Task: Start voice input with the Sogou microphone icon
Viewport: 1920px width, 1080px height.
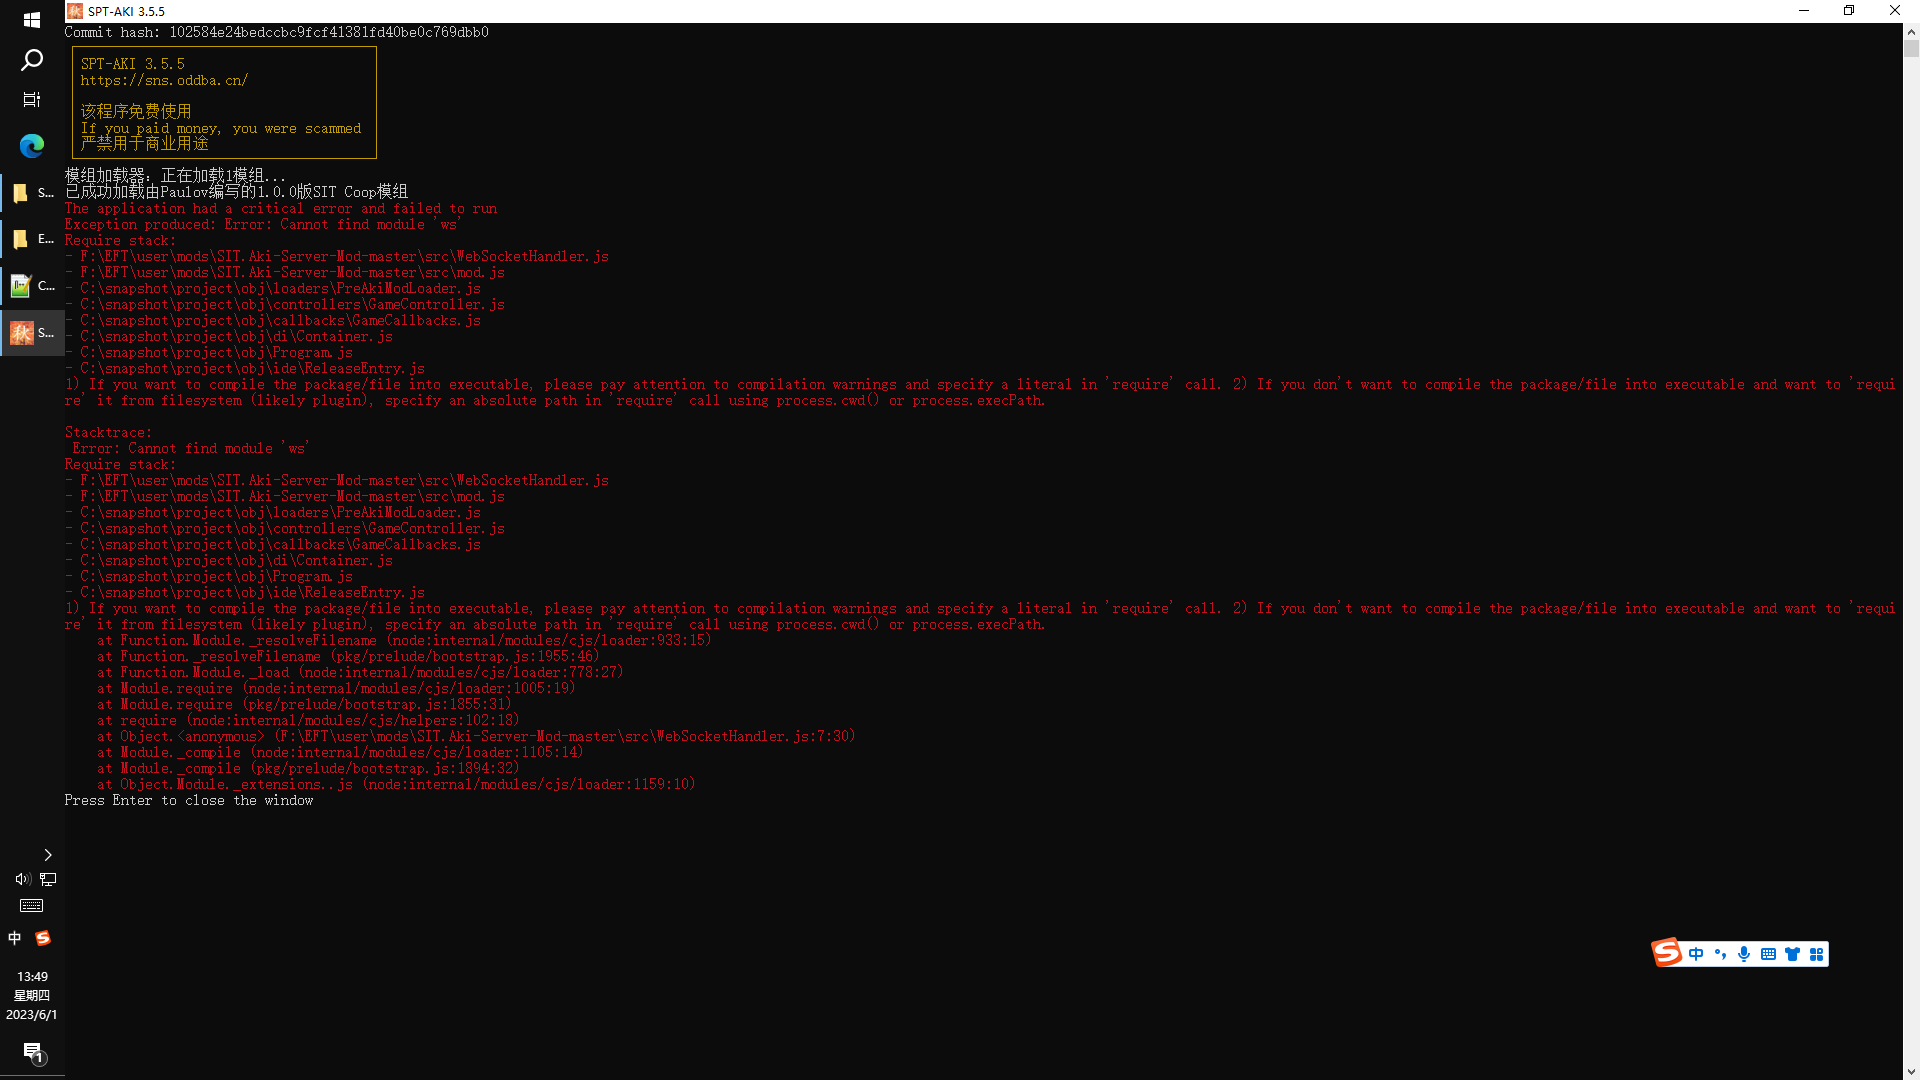Action: coord(1744,954)
